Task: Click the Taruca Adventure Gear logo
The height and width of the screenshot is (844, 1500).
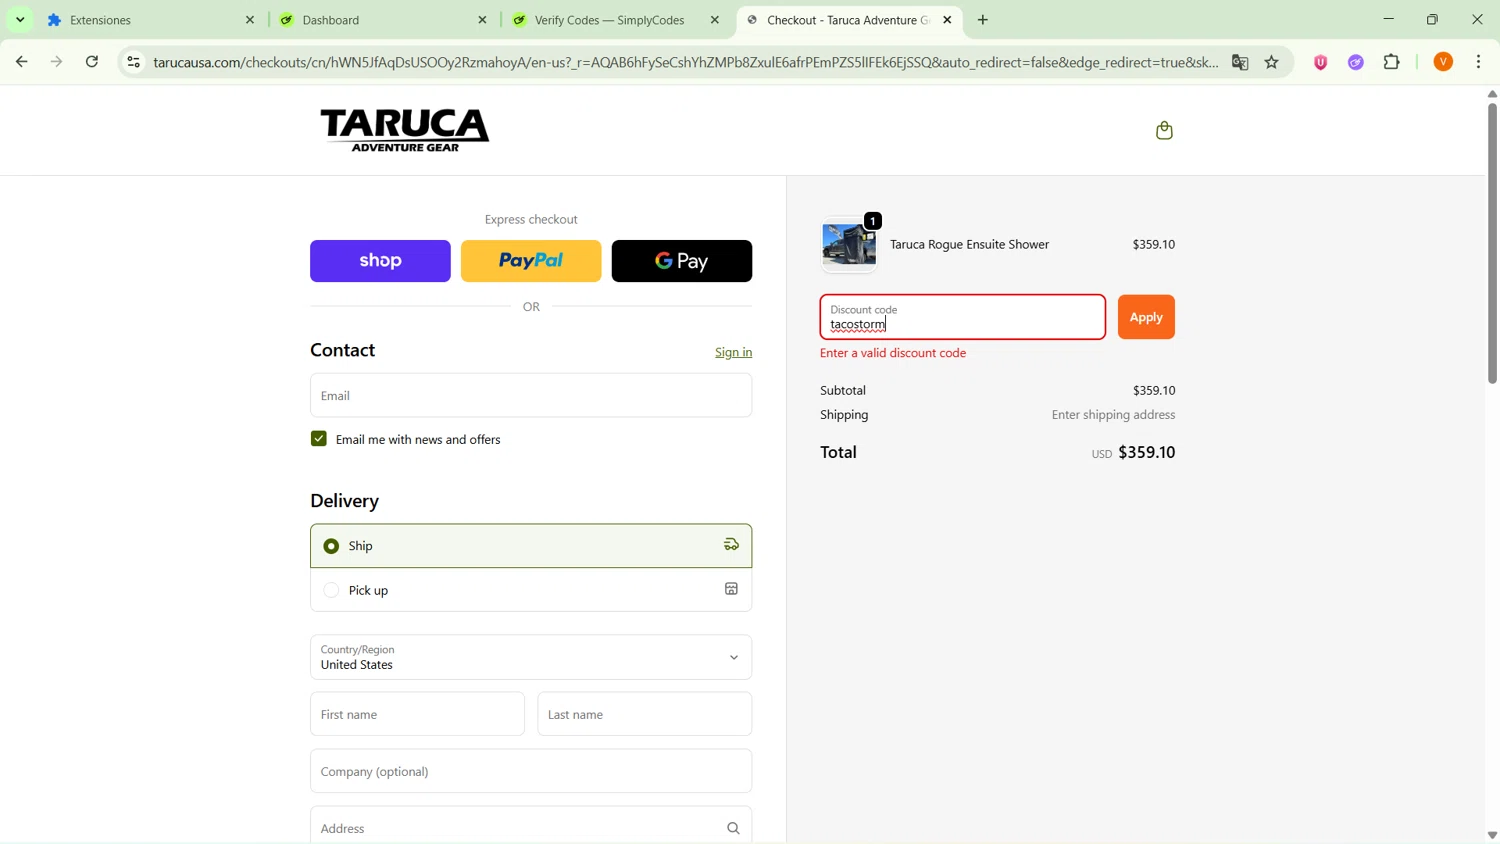Action: (x=405, y=130)
